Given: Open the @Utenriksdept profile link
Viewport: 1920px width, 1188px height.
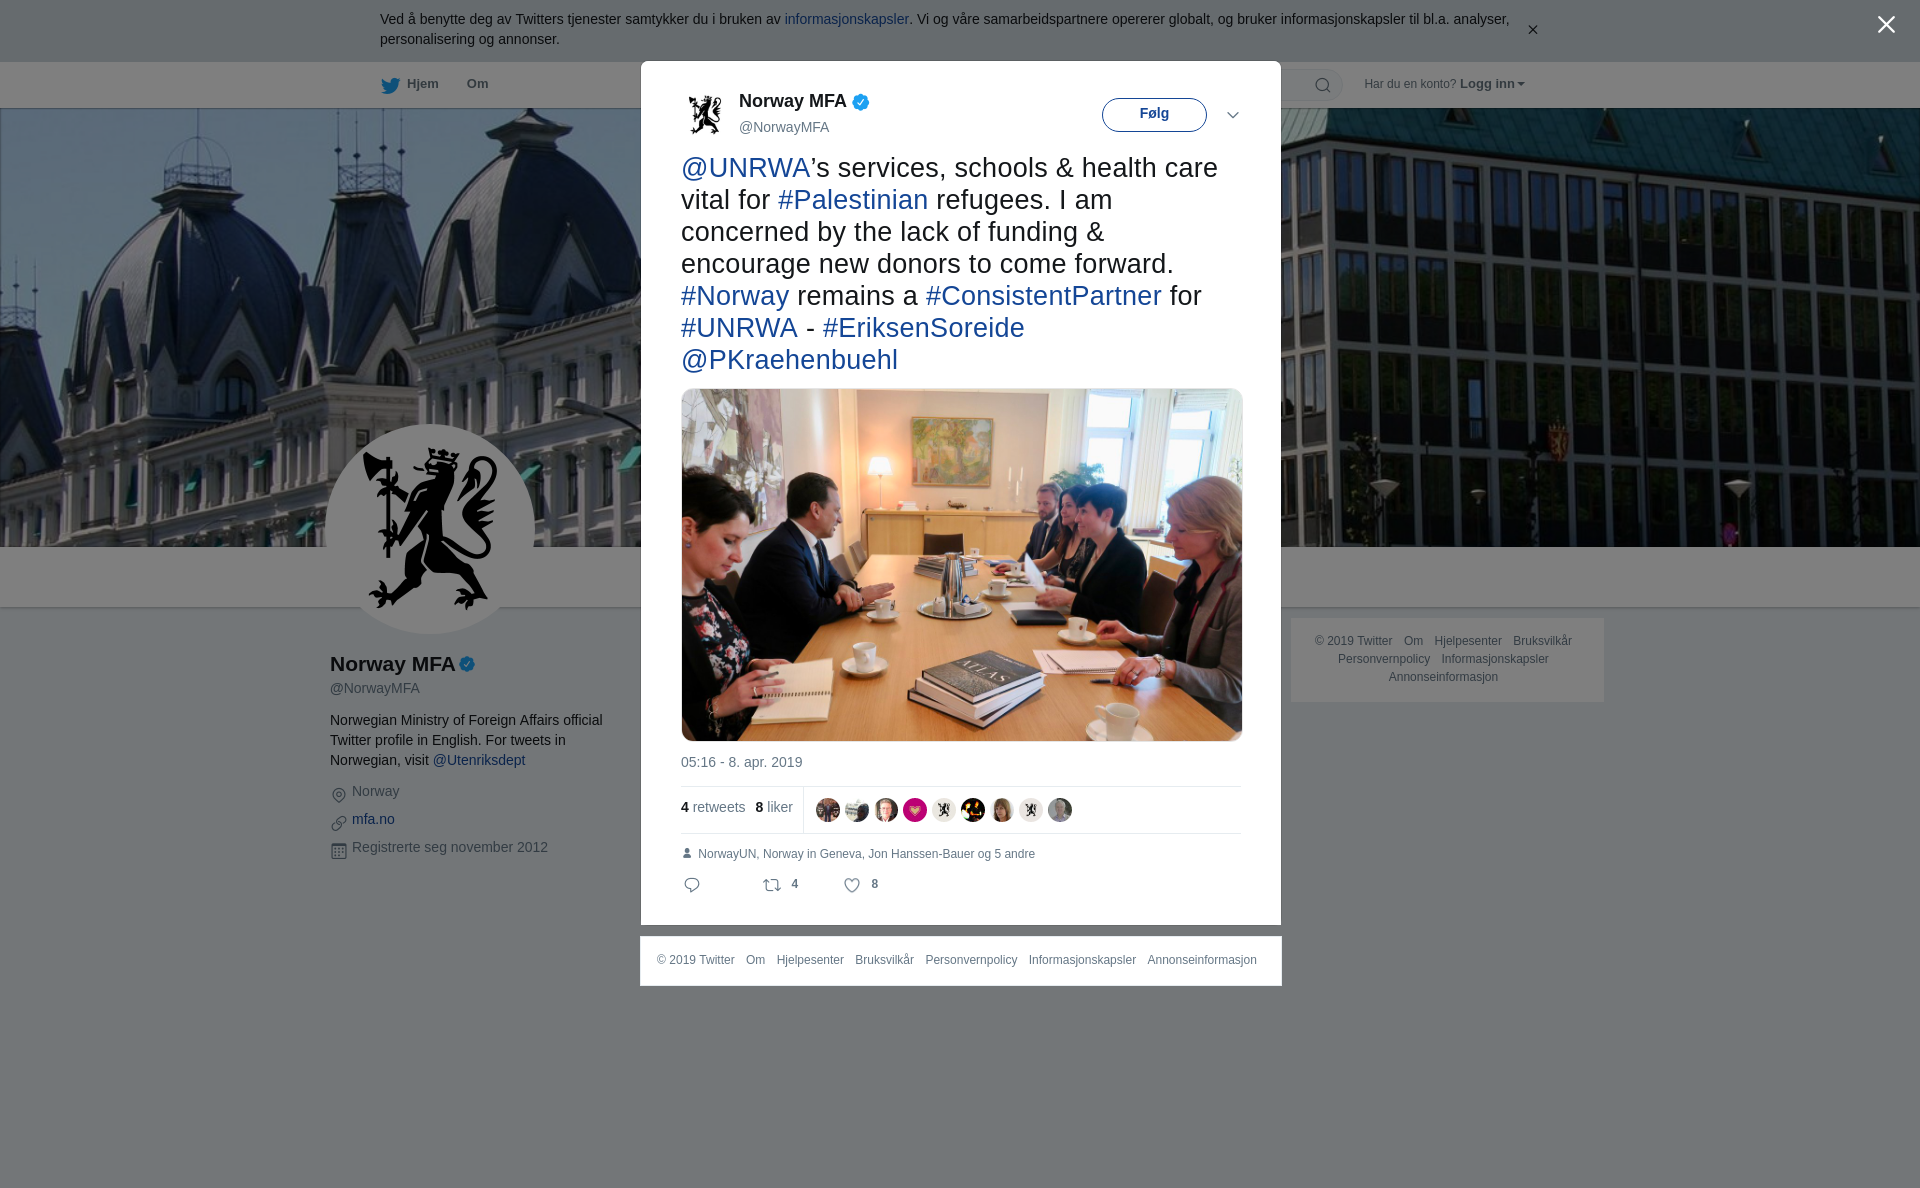Looking at the screenshot, I should point(479,760).
